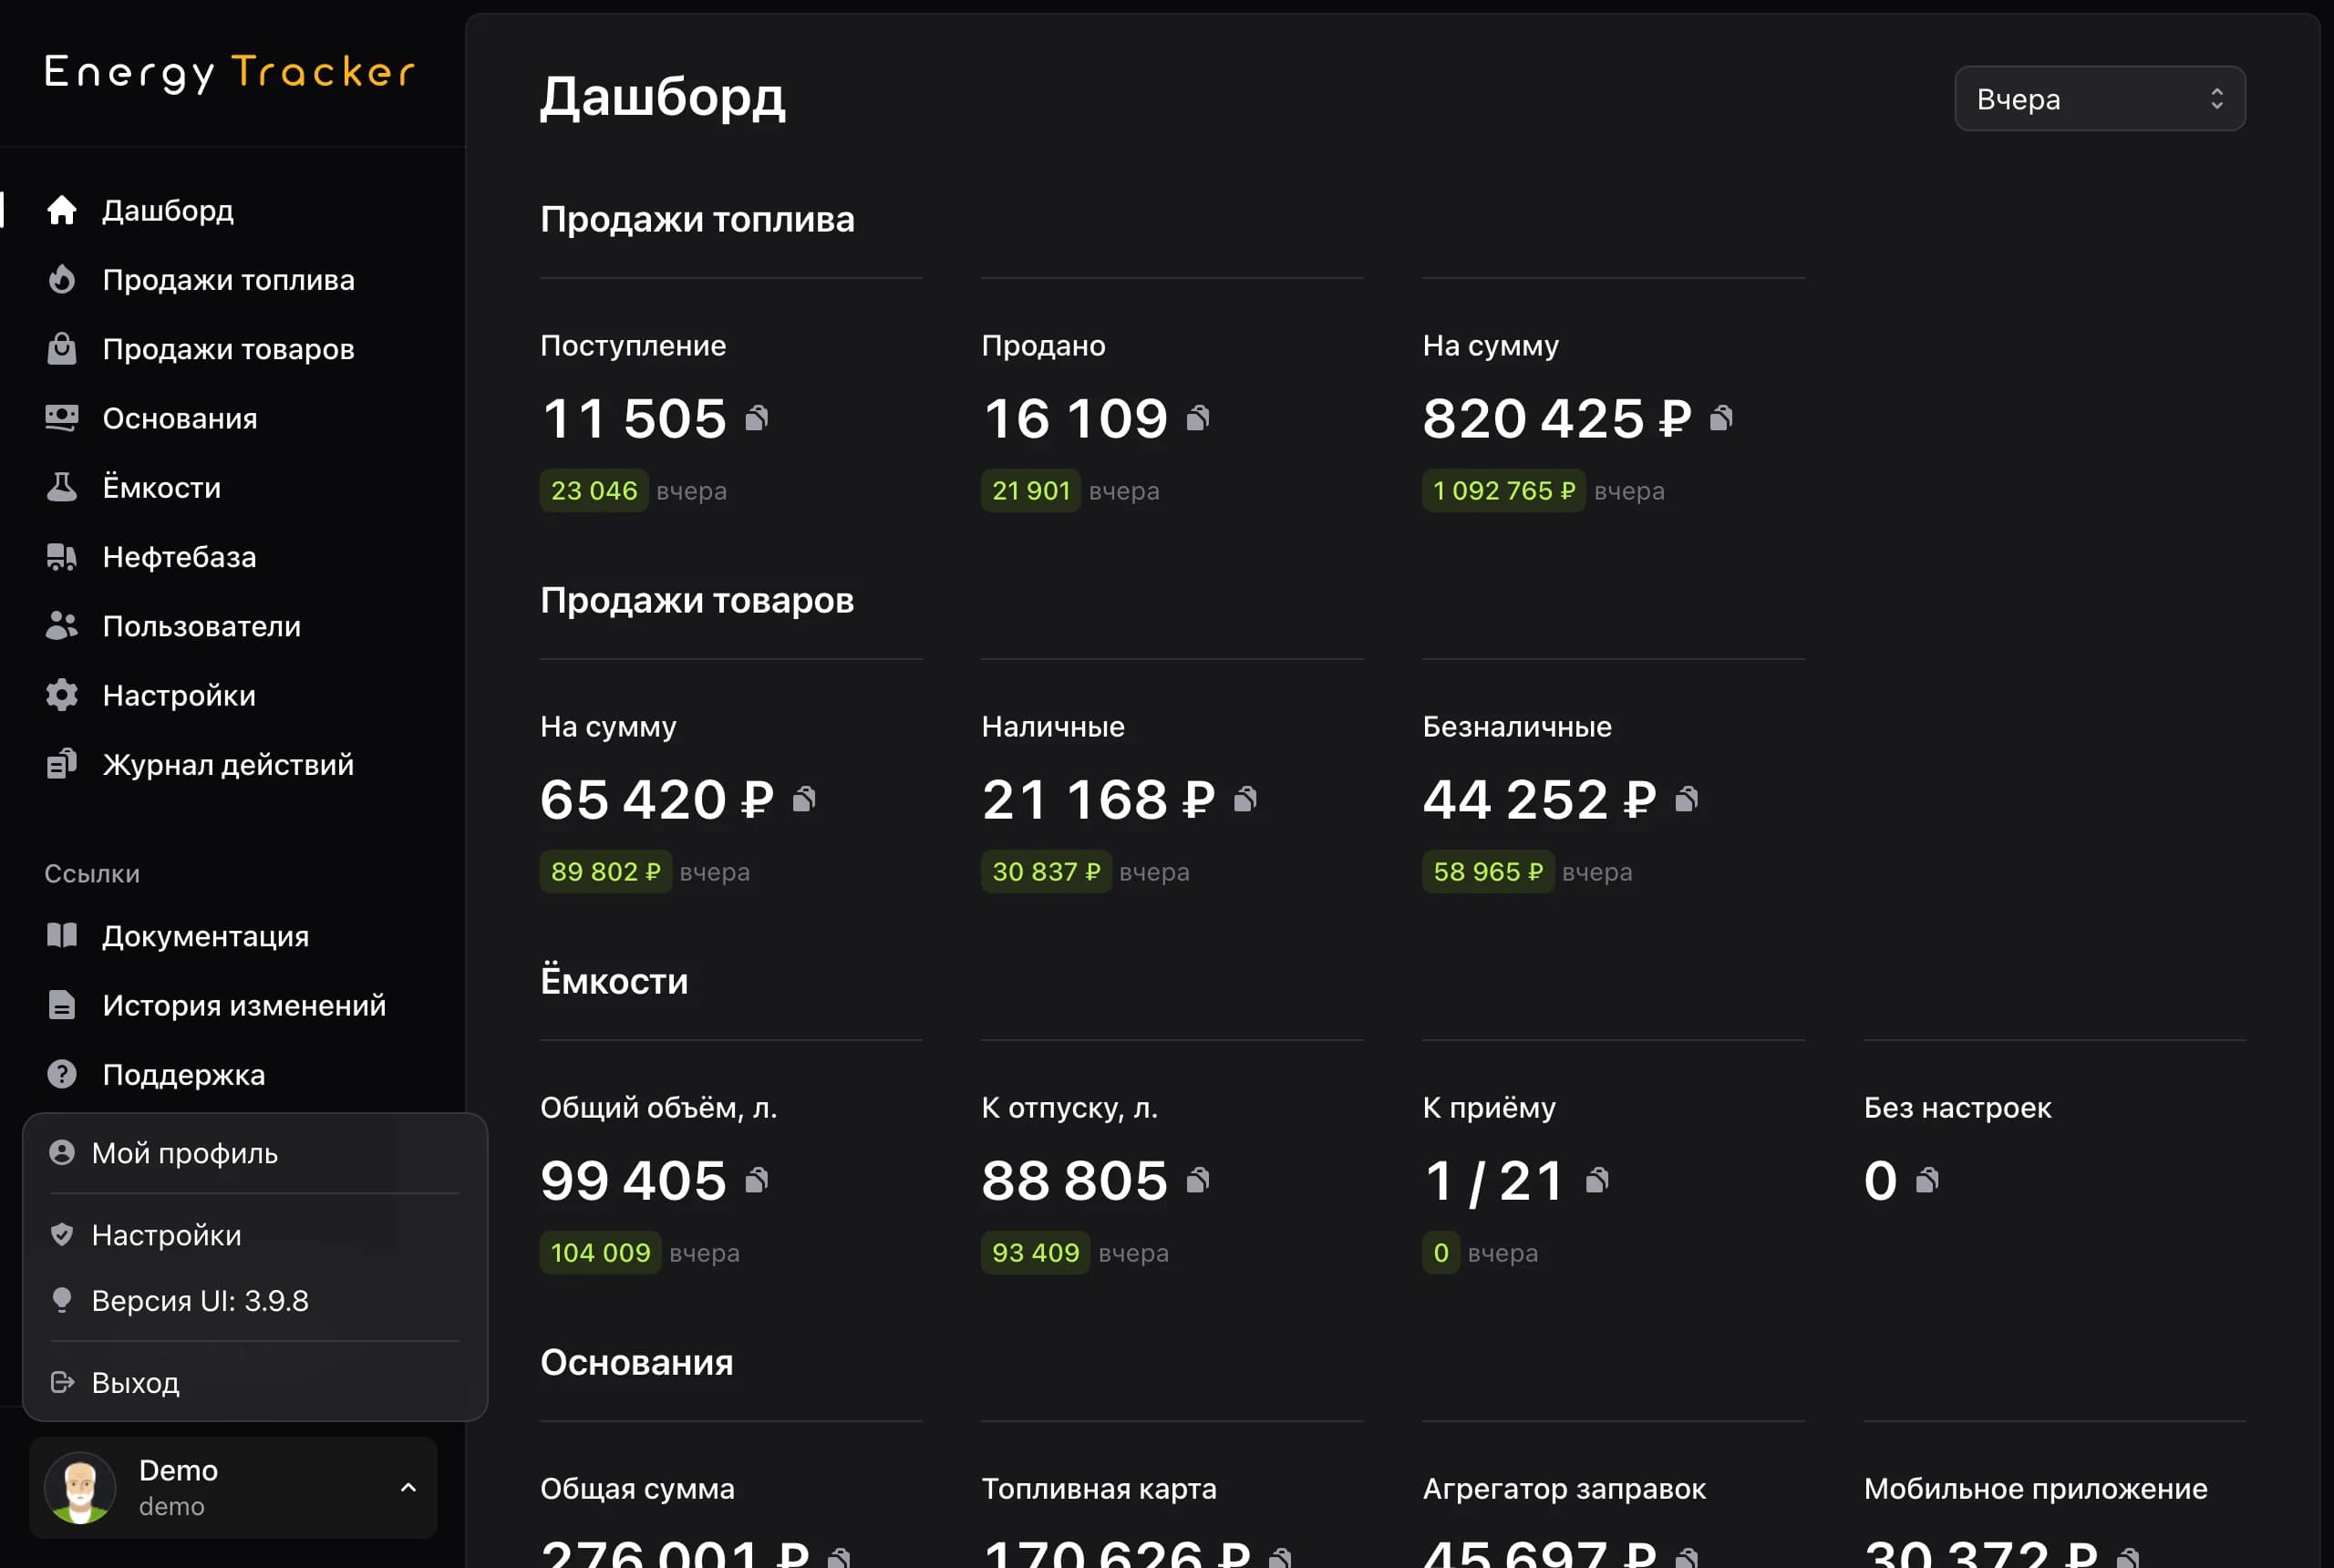
Task: Open Журнал действий link
Action: [x=229, y=765]
